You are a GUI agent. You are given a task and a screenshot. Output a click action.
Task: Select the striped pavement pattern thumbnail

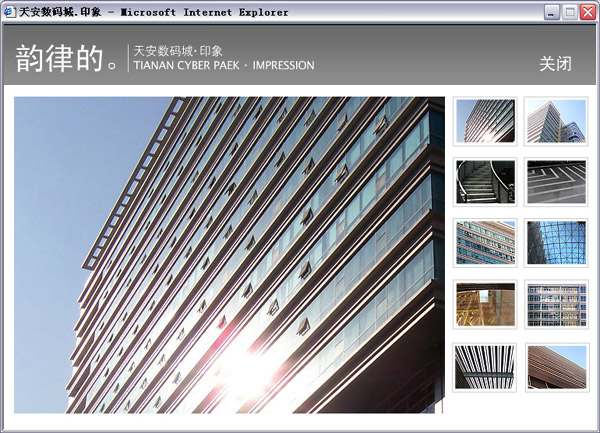coord(556,182)
